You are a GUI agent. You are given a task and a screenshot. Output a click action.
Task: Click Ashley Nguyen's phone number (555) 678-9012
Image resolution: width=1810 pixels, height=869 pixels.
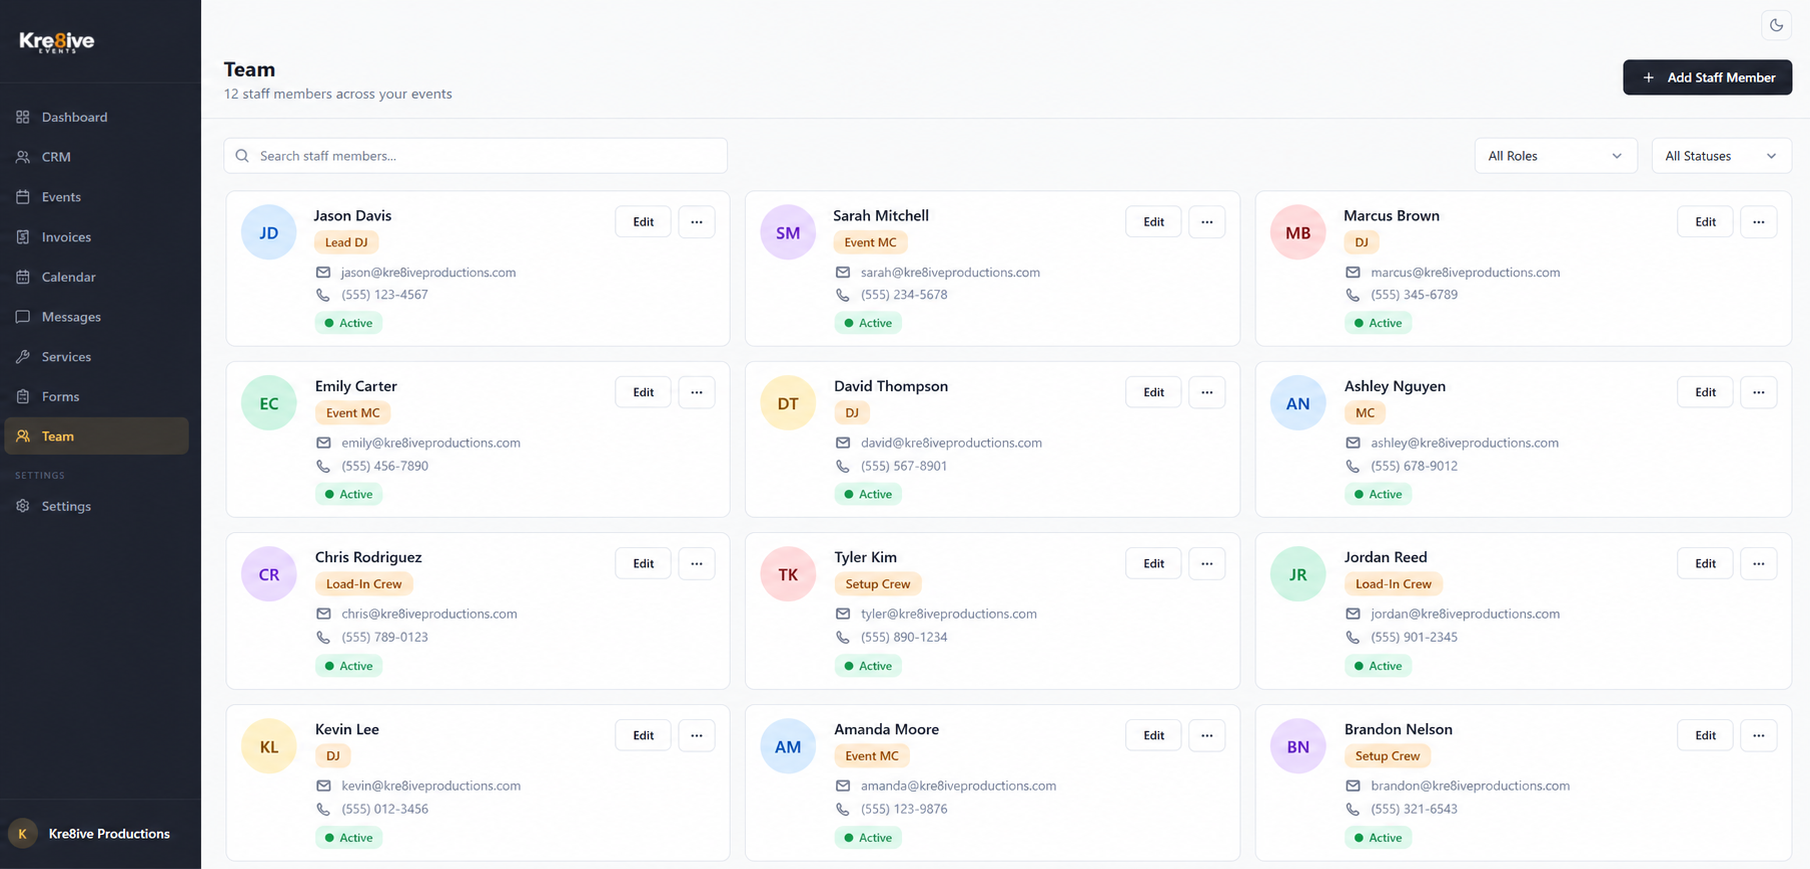click(1414, 466)
